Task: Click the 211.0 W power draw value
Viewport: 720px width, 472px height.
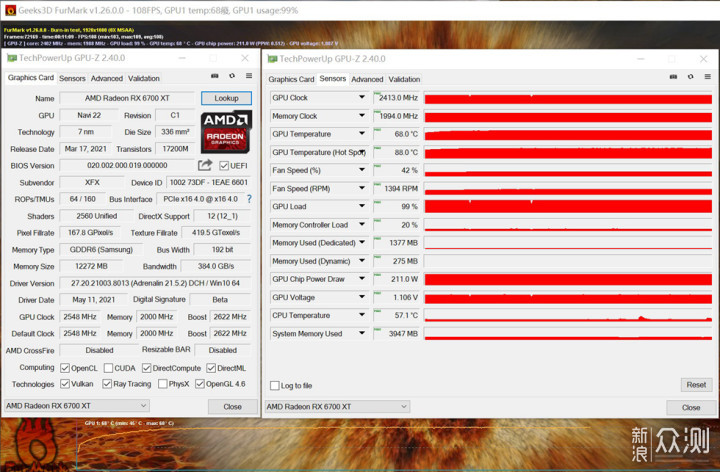Action: [396, 279]
